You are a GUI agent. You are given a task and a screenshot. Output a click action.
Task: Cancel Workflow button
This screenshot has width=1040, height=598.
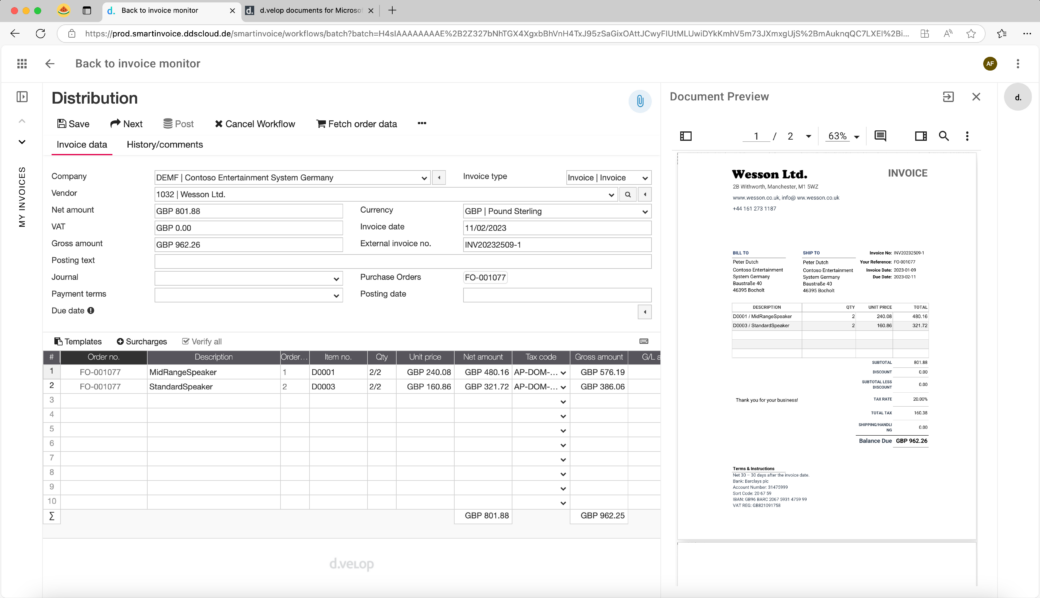click(x=255, y=124)
